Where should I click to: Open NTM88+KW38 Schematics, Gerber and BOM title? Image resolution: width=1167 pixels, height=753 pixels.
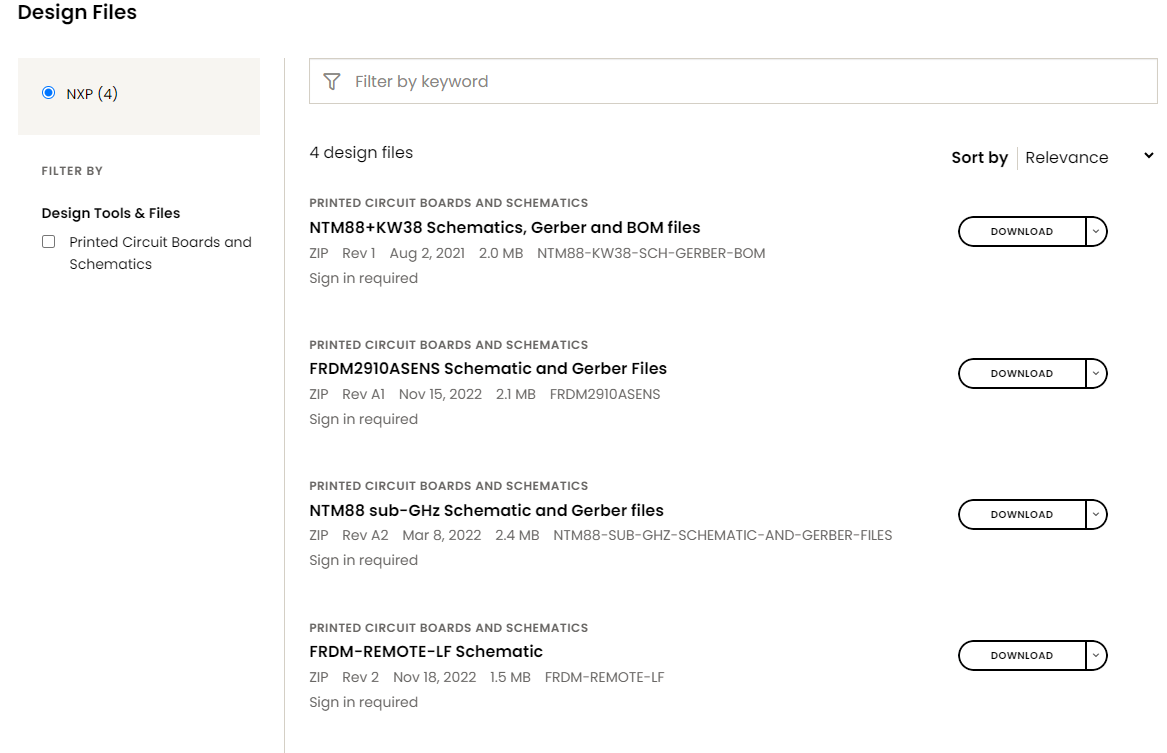point(505,227)
